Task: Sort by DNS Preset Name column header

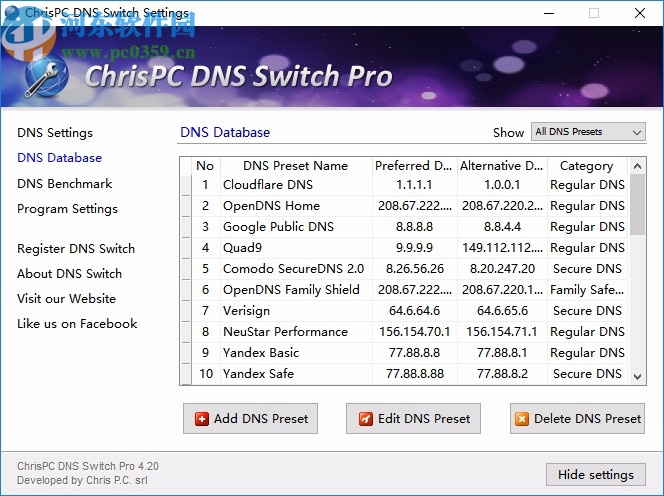Action: 296,166
